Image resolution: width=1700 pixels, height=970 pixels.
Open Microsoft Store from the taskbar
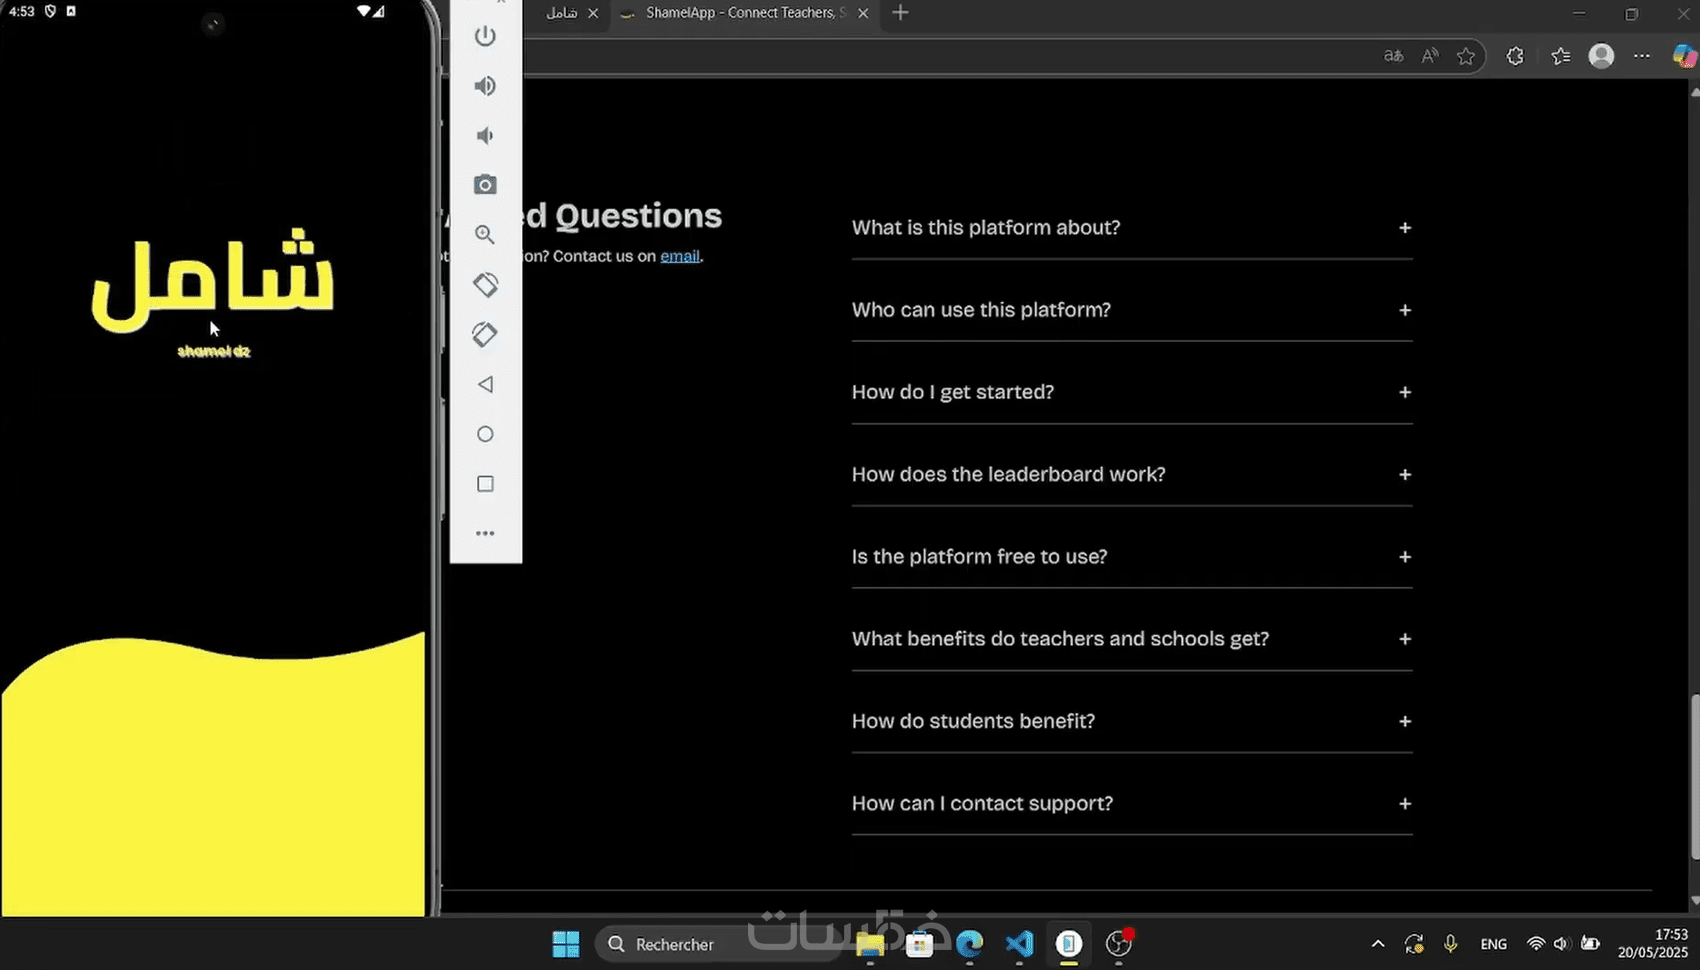[919, 944]
